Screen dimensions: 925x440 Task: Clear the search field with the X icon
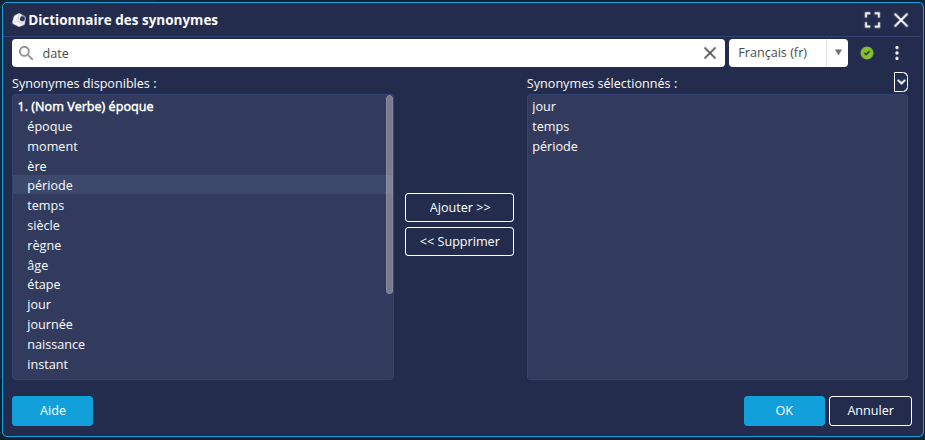[x=710, y=53]
